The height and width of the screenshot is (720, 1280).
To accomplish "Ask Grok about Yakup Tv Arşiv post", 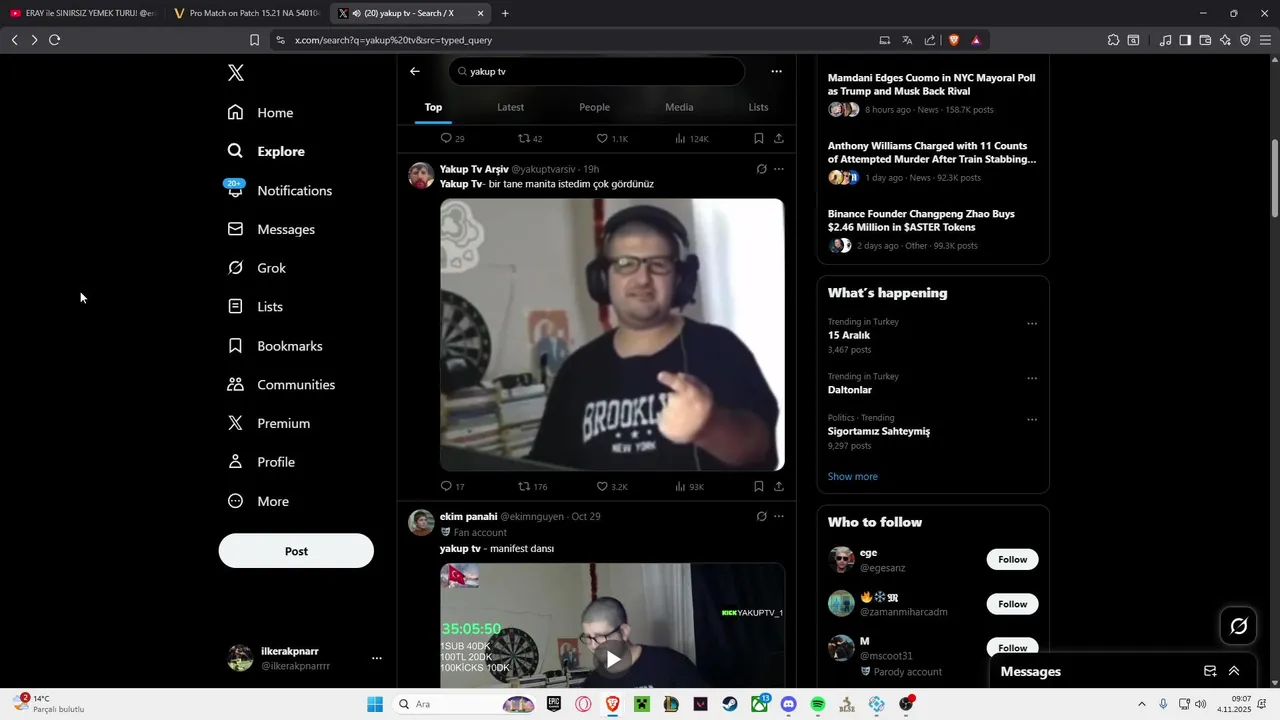I will [761, 169].
